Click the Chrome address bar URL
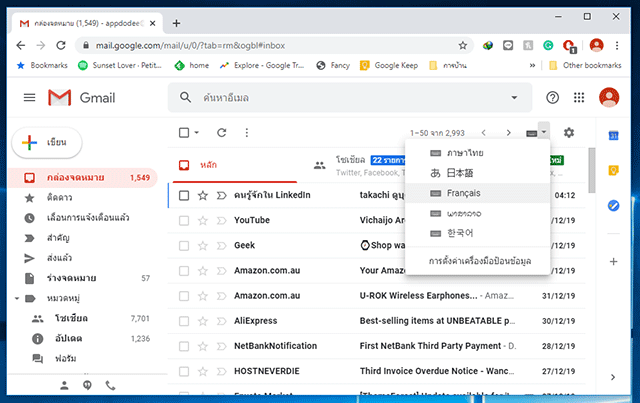Image resolution: width=640 pixels, height=403 pixels. pos(190,45)
